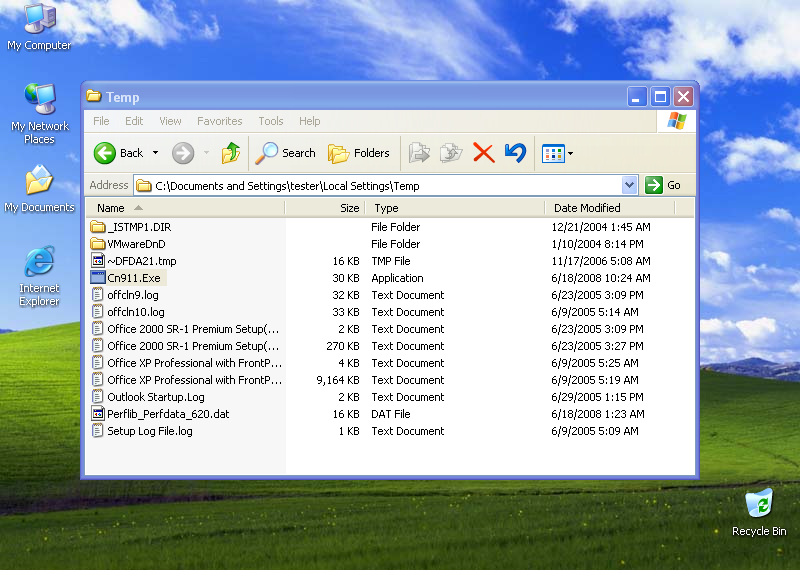Click the Up folder icon in toolbar
The height and width of the screenshot is (570, 800).
point(231,153)
